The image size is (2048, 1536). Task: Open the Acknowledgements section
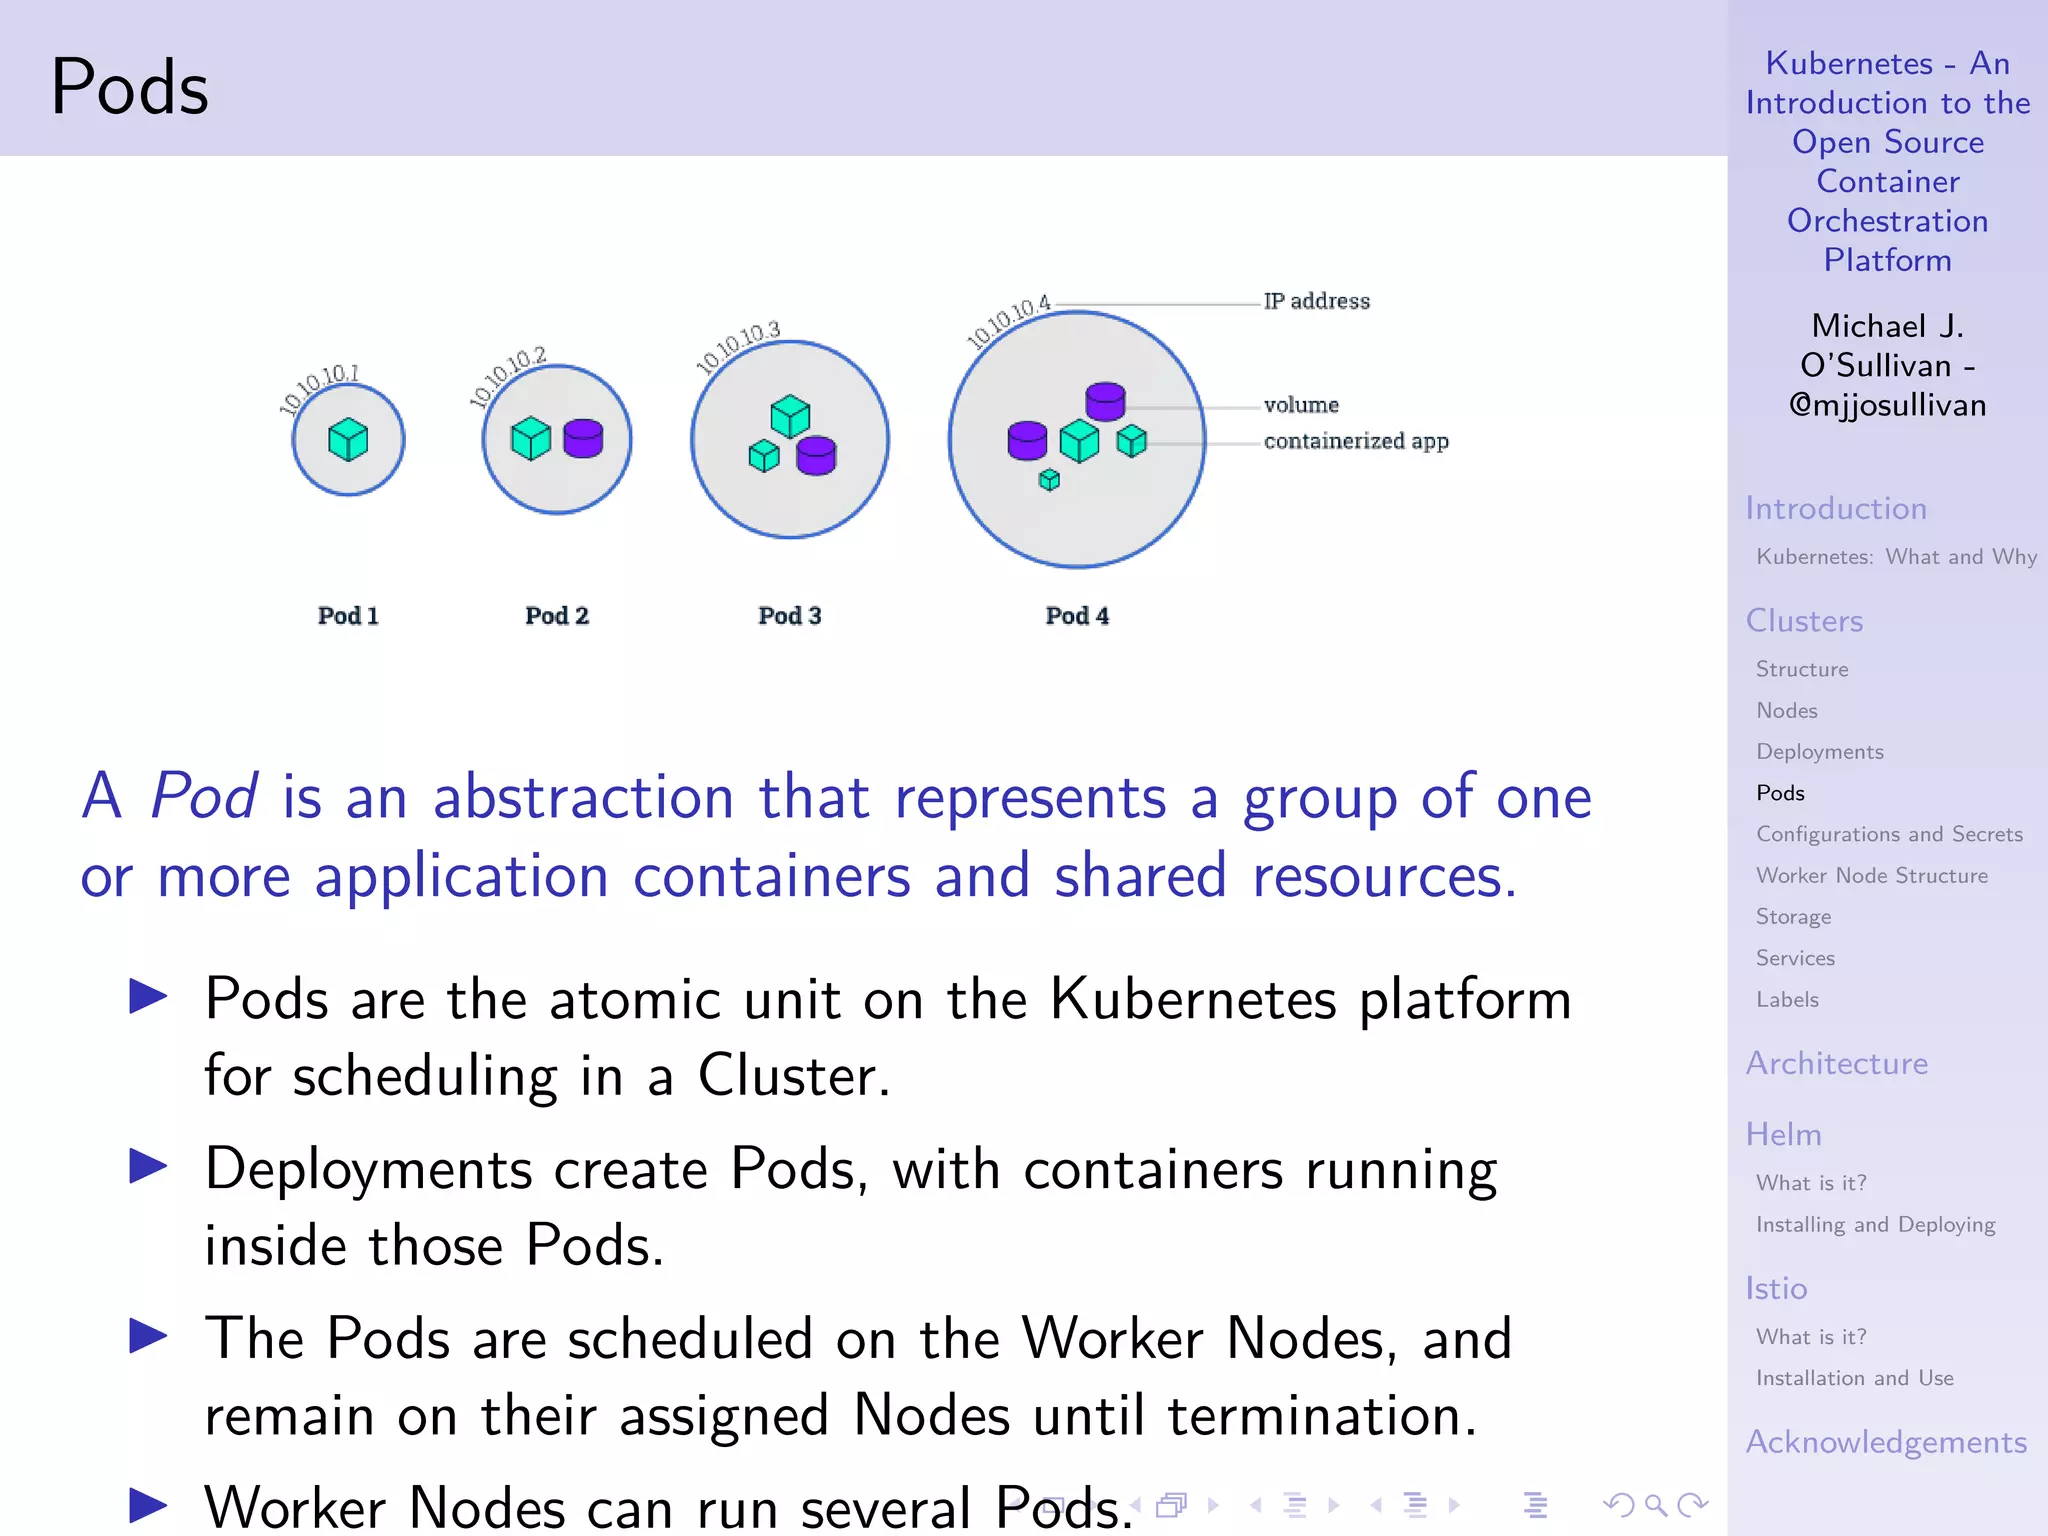[x=1886, y=1442]
